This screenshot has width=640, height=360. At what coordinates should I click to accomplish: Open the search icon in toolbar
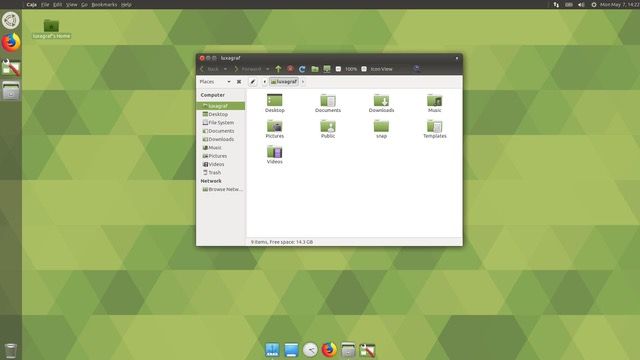(x=416, y=69)
